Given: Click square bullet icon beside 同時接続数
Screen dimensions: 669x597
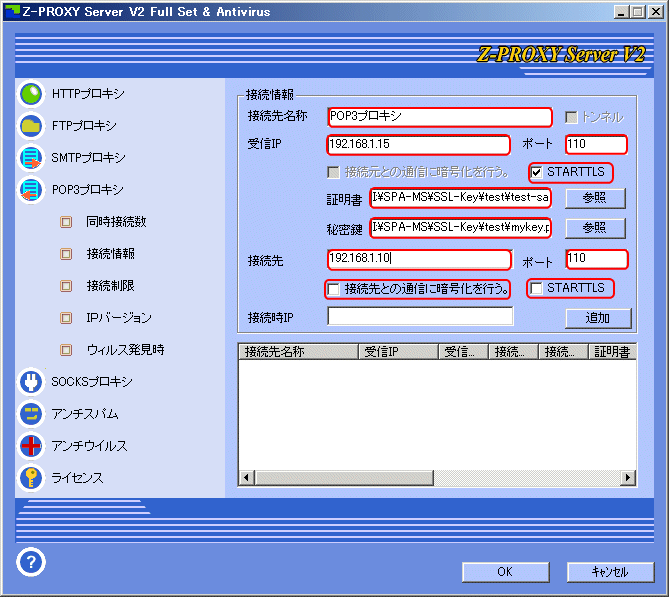Looking at the screenshot, I should tap(66, 222).
